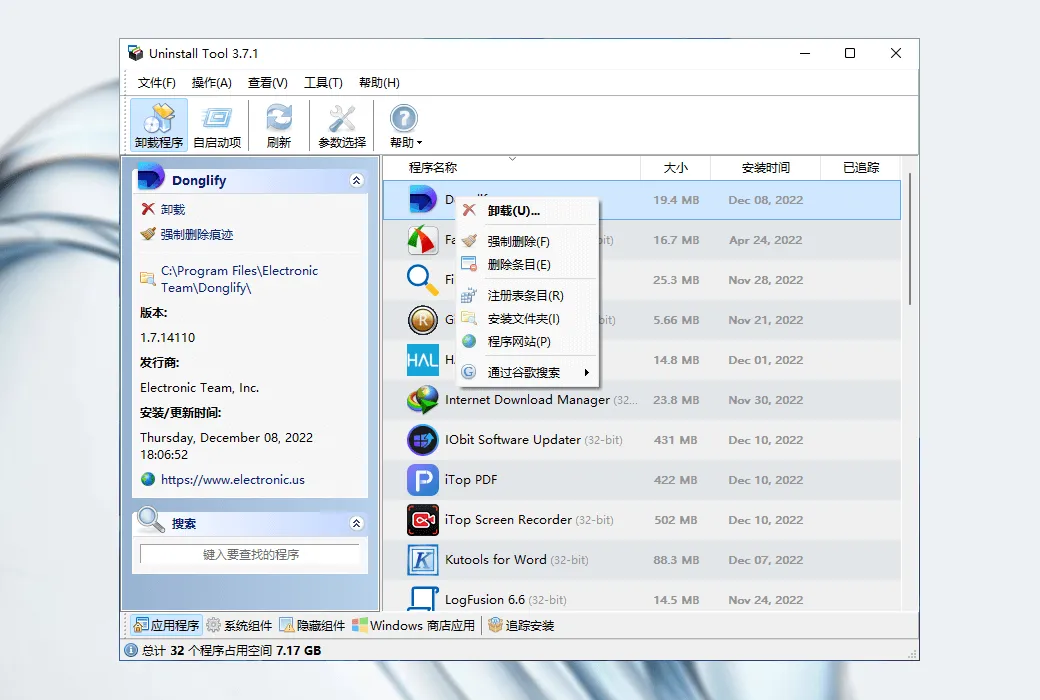Open the 工具(T) menu

(323, 83)
